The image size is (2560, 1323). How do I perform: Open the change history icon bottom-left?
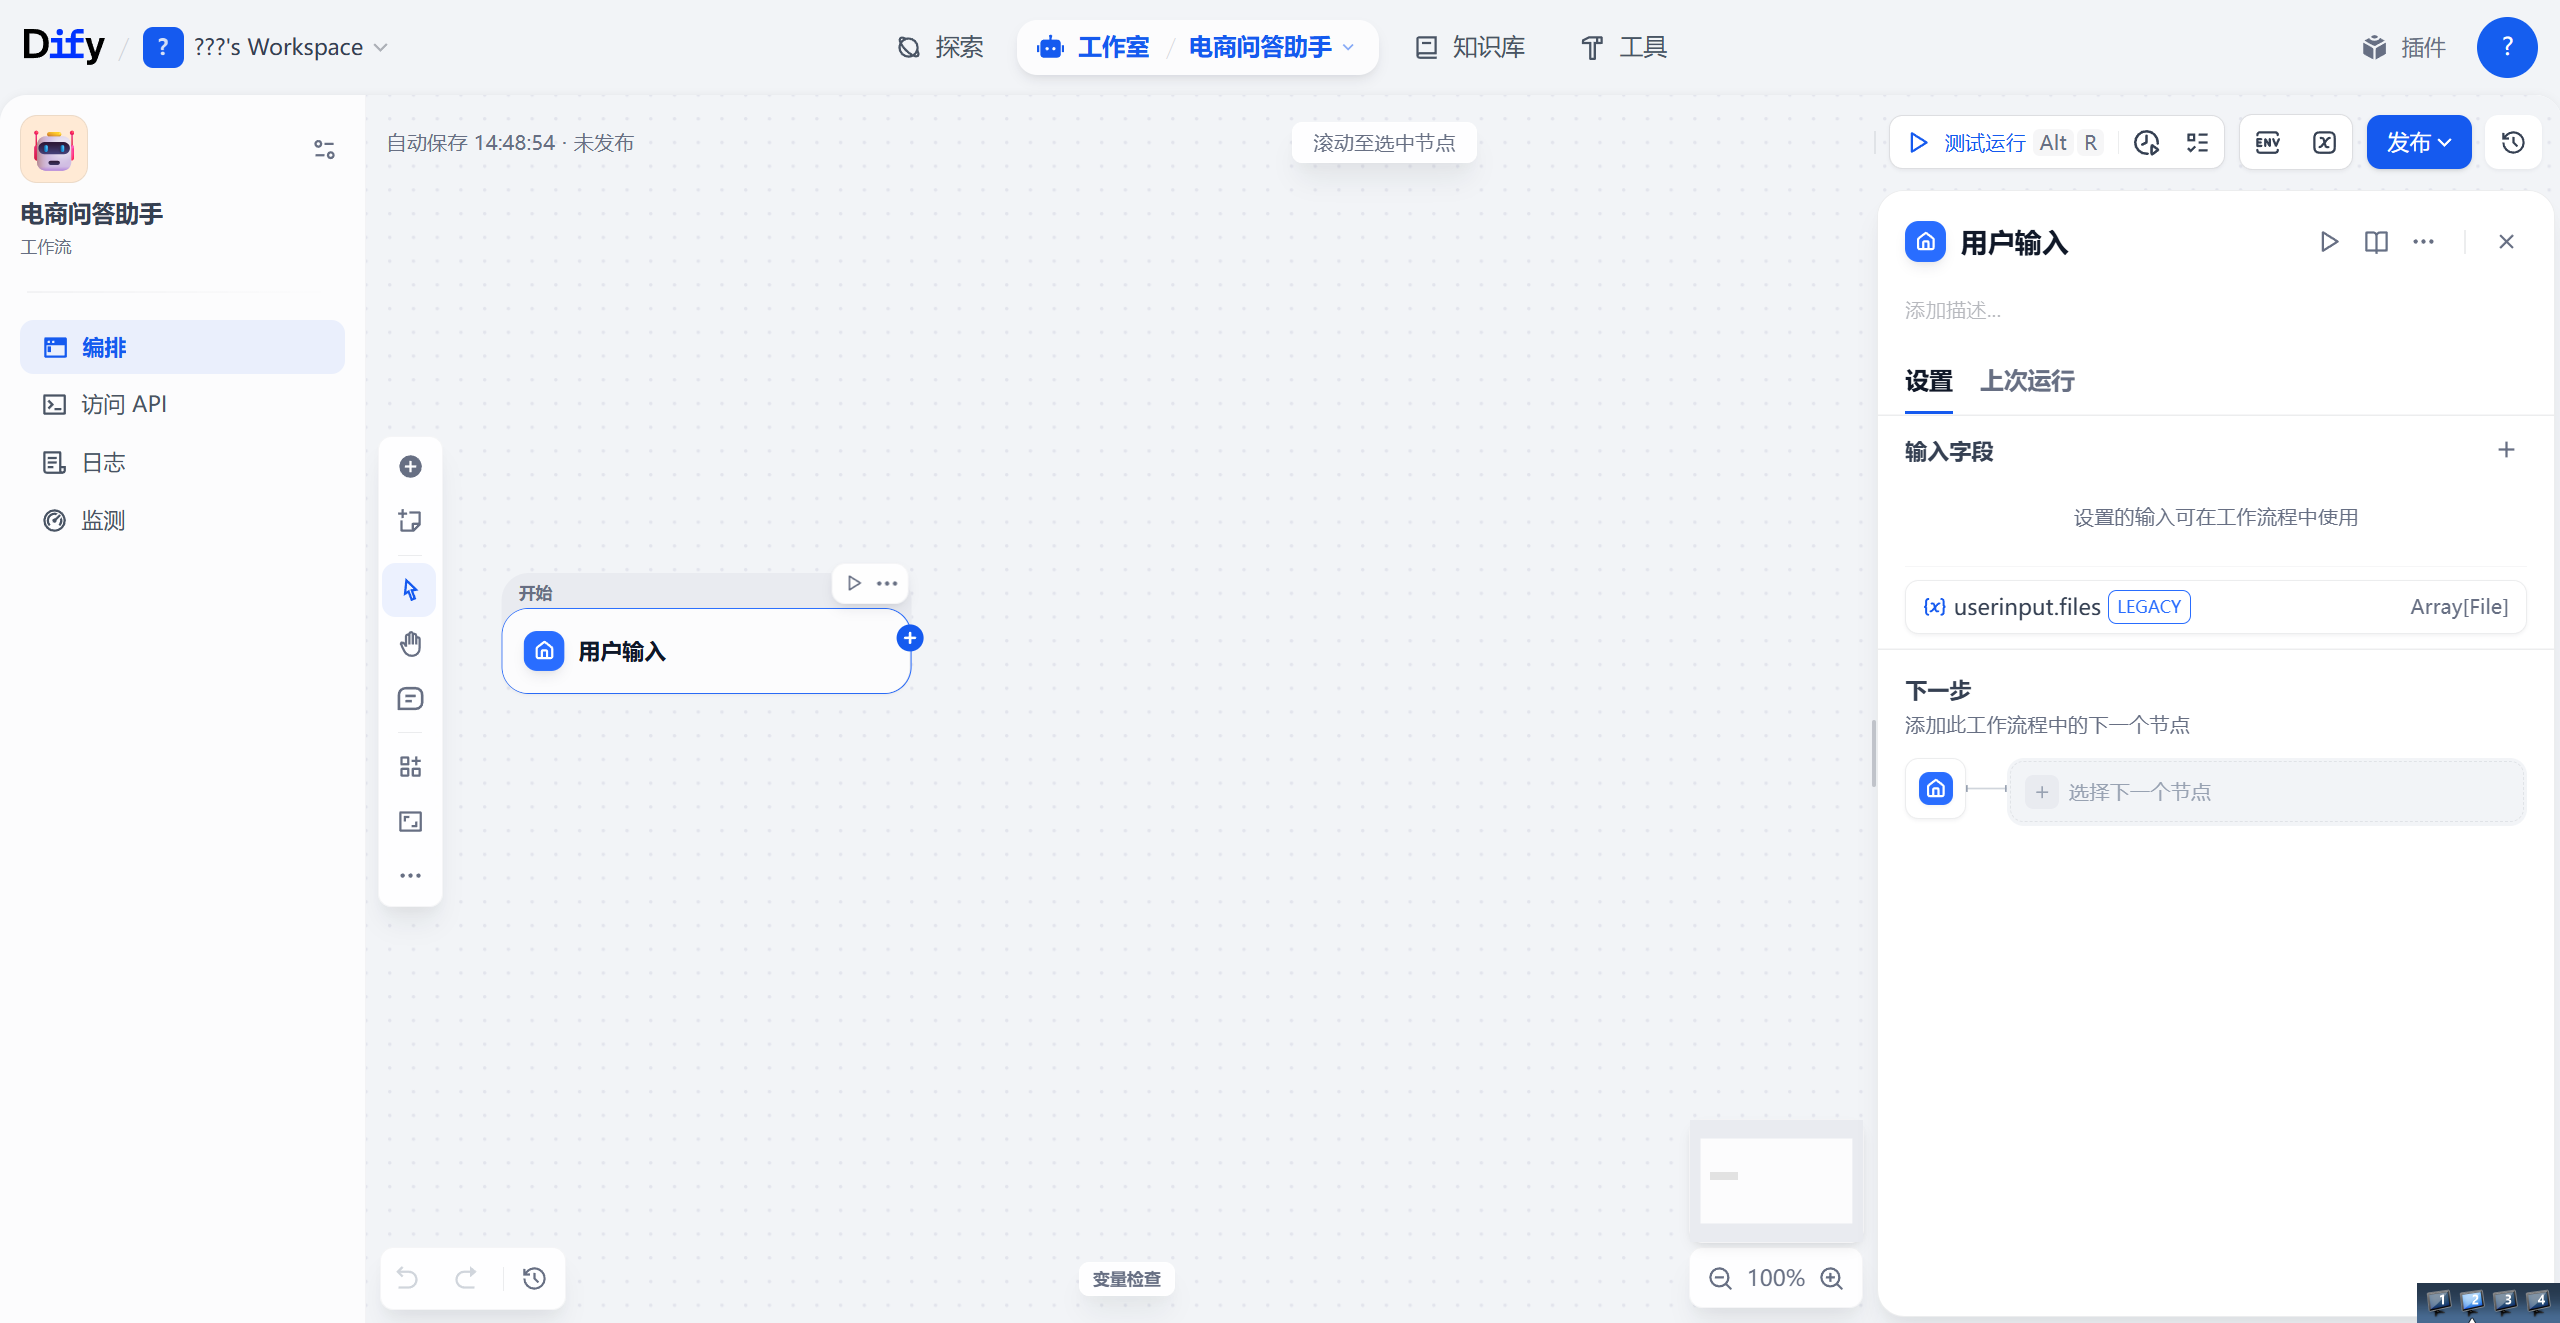[534, 1278]
